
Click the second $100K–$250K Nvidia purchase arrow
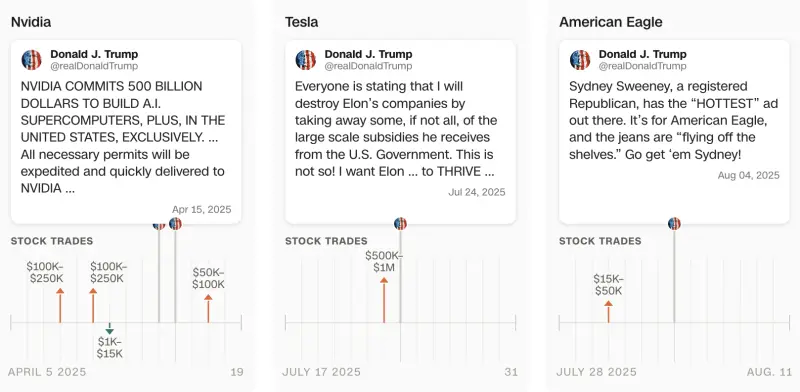(x=93, y=305)
